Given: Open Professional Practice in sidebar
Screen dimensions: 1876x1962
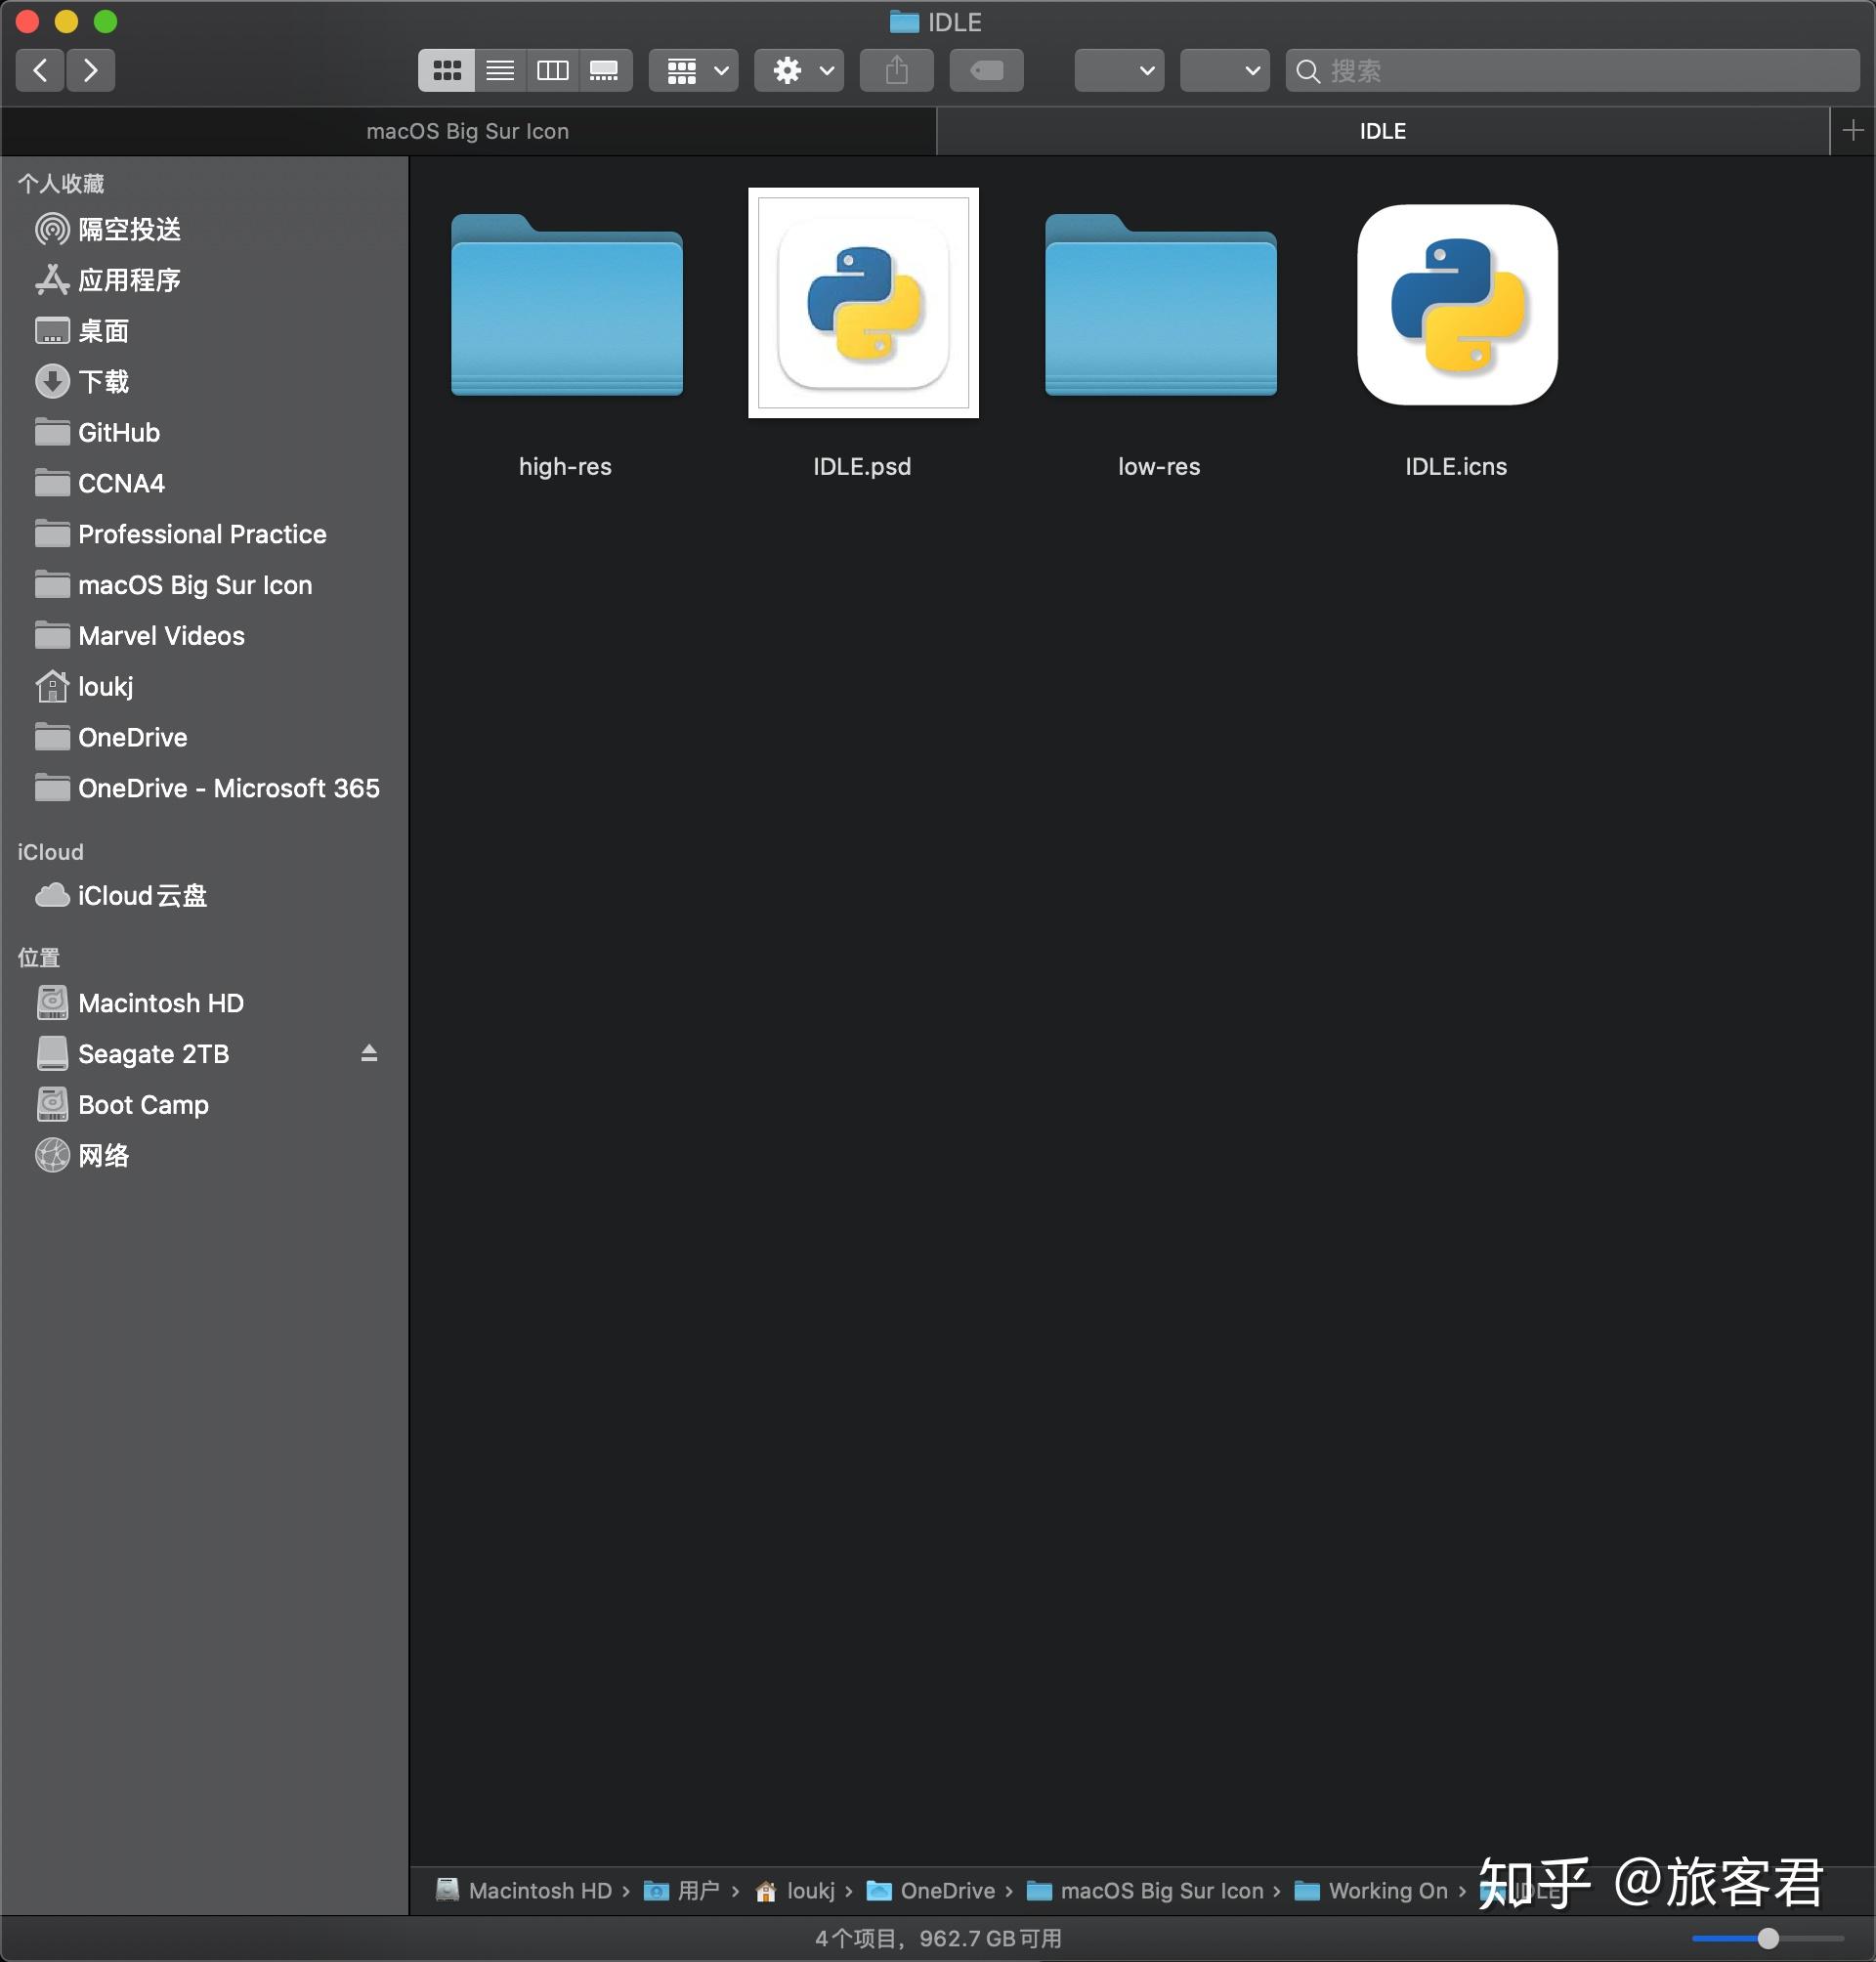Looking at the screenshot, I should pos(204,534).
